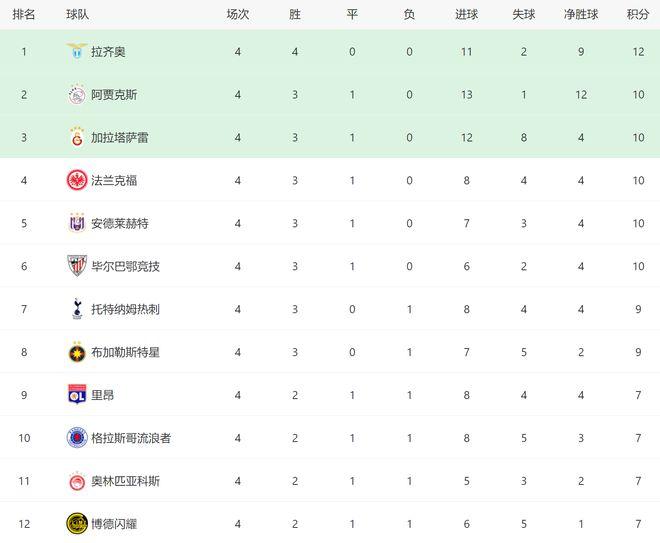
Task: Click the Olympiacos red crest icon
Action: pos(77,481)
